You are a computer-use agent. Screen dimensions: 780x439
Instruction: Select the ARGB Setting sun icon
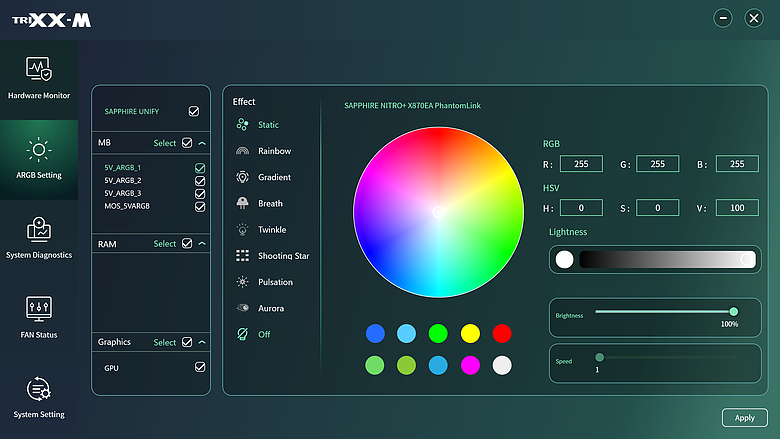tap(39, 149)
